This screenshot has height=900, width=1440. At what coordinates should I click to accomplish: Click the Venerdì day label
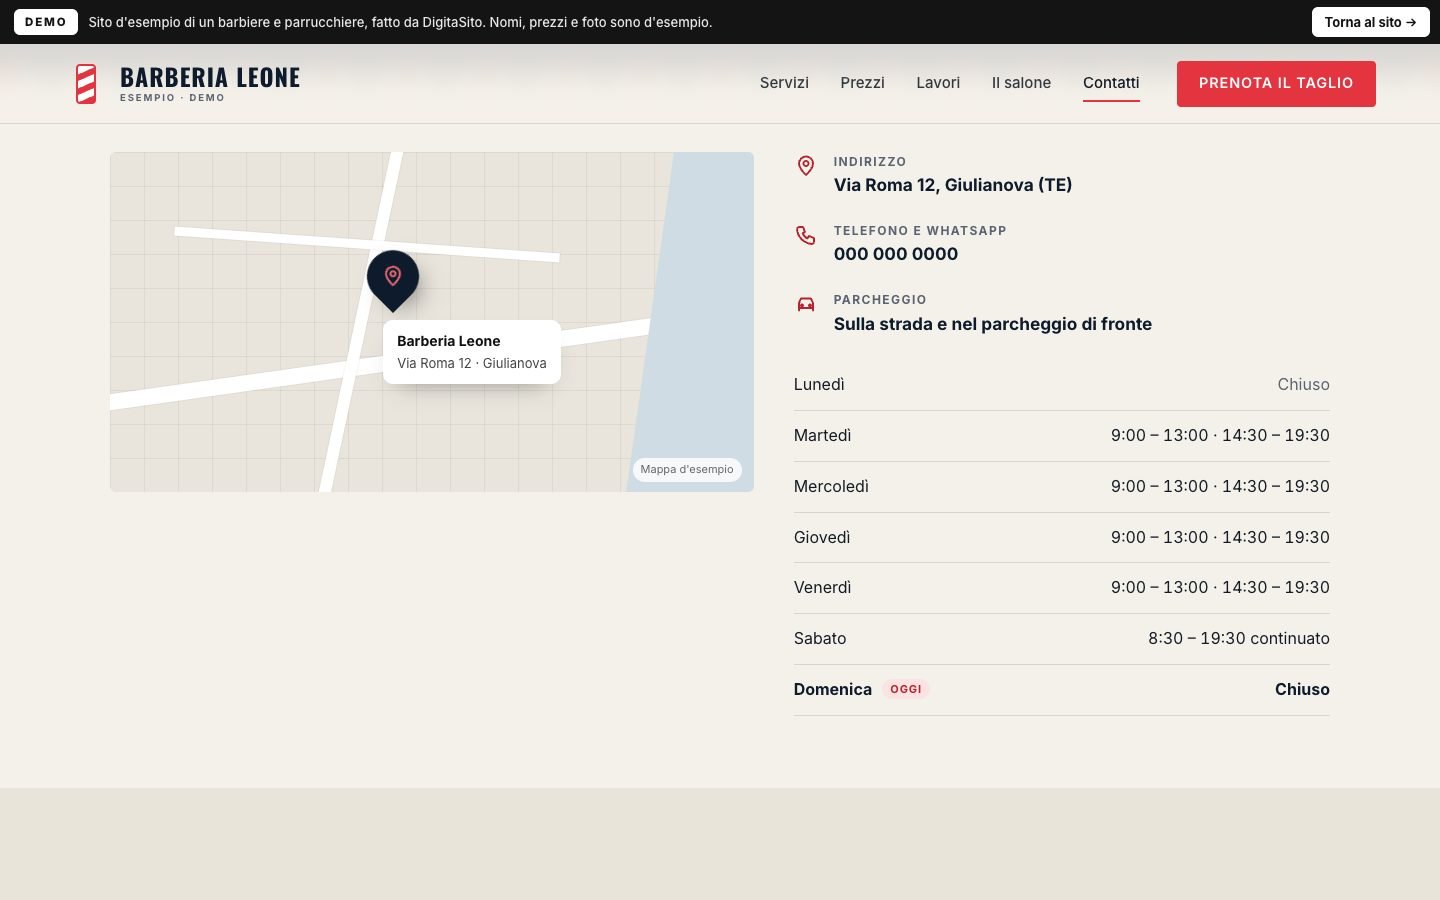click(x=822, y=588)
